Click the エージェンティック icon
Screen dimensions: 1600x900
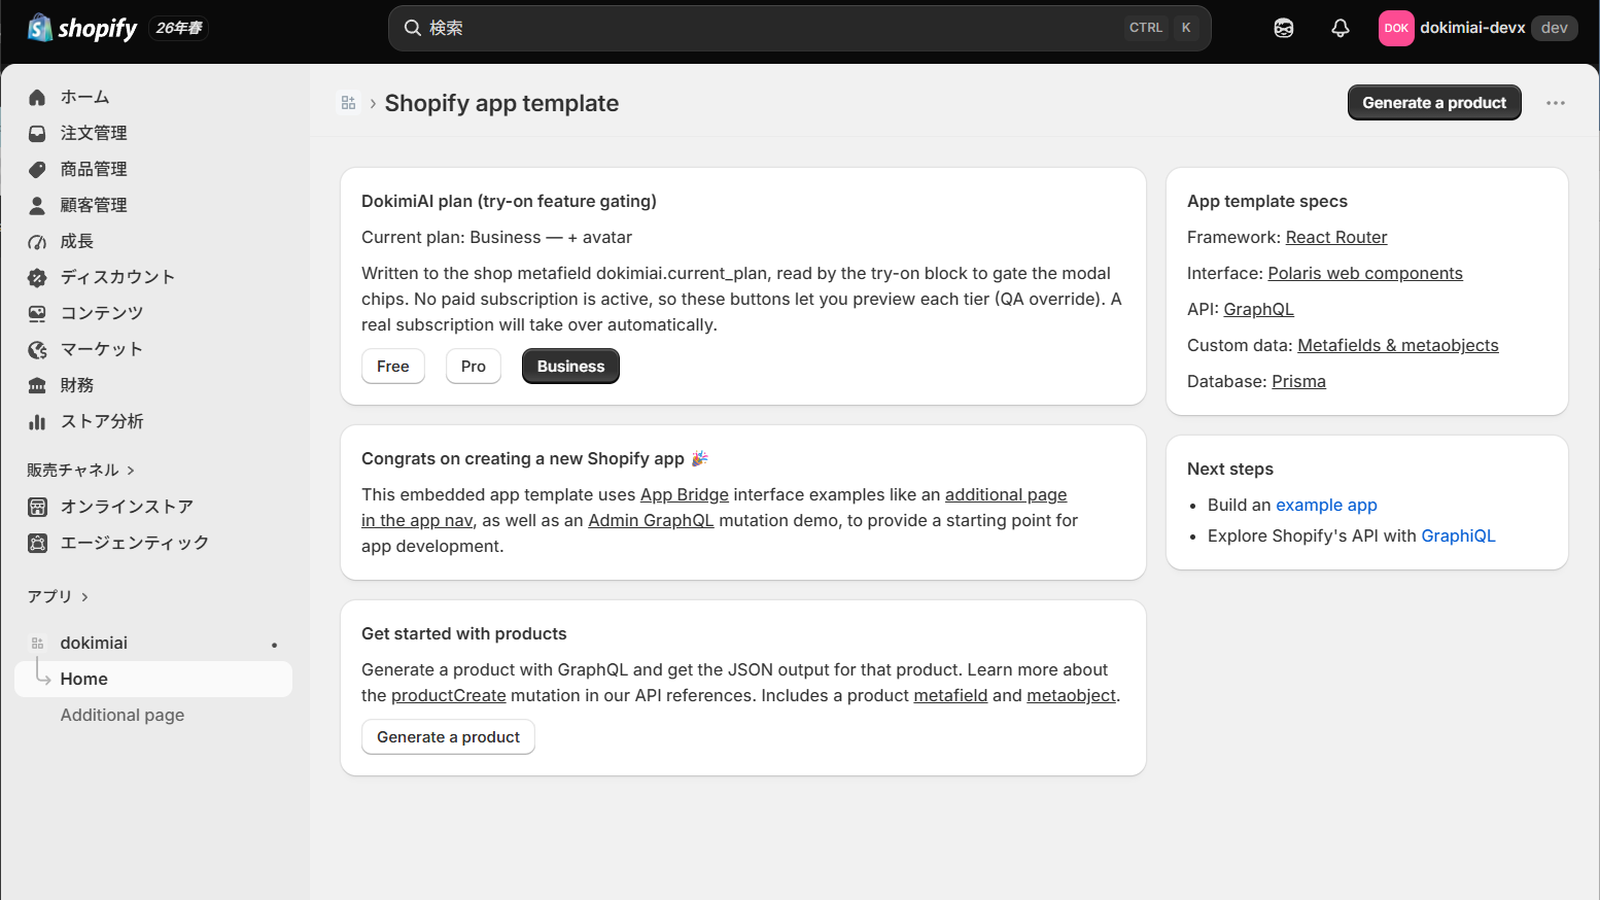(37, 543)
